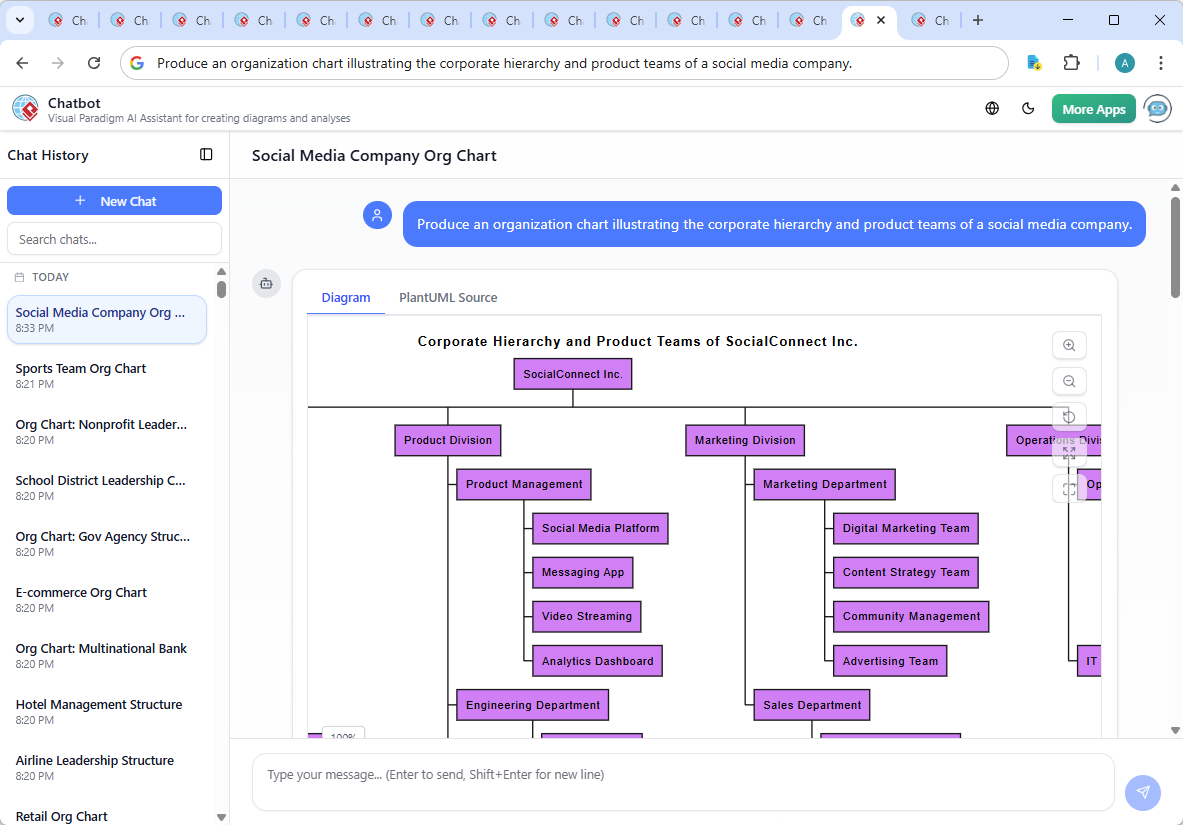
Task: Click the Chatbot logo in the header
Action: pyautogui.click(x=25, y=108)
